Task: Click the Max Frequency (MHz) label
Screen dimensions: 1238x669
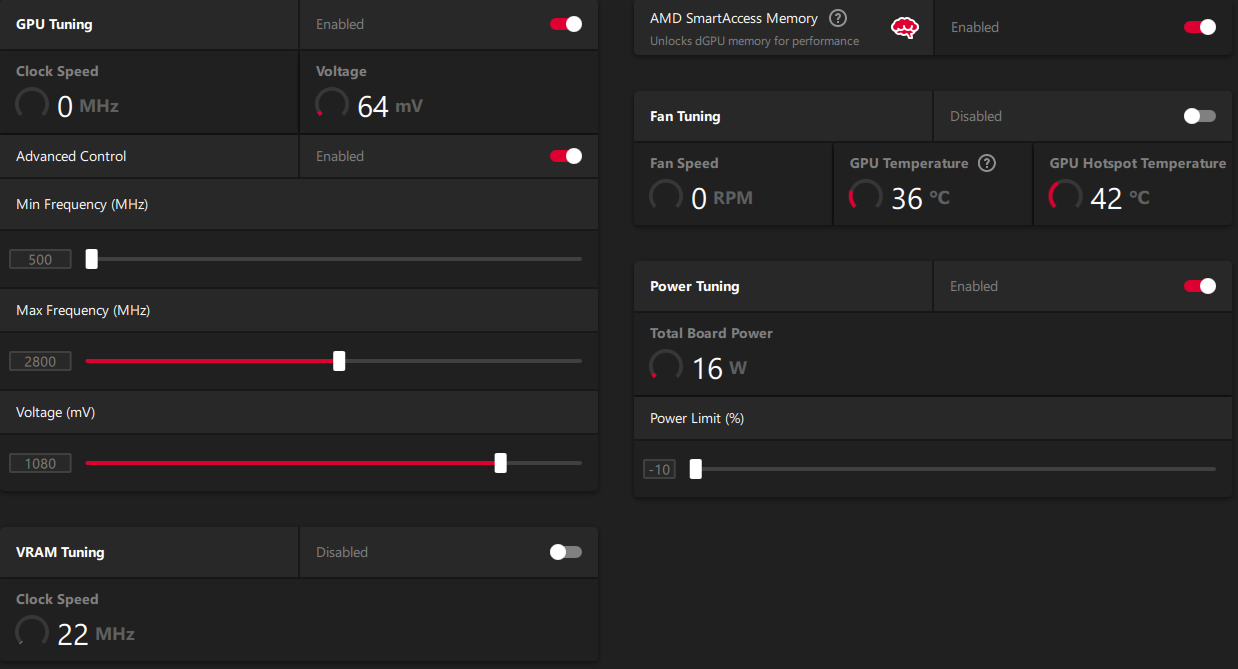Action: tap(83, 311)
